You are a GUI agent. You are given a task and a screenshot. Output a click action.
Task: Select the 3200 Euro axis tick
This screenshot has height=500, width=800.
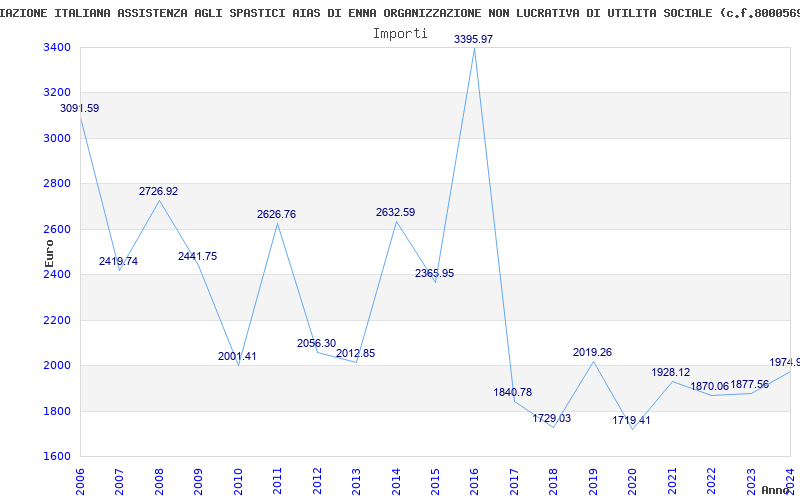57,92
